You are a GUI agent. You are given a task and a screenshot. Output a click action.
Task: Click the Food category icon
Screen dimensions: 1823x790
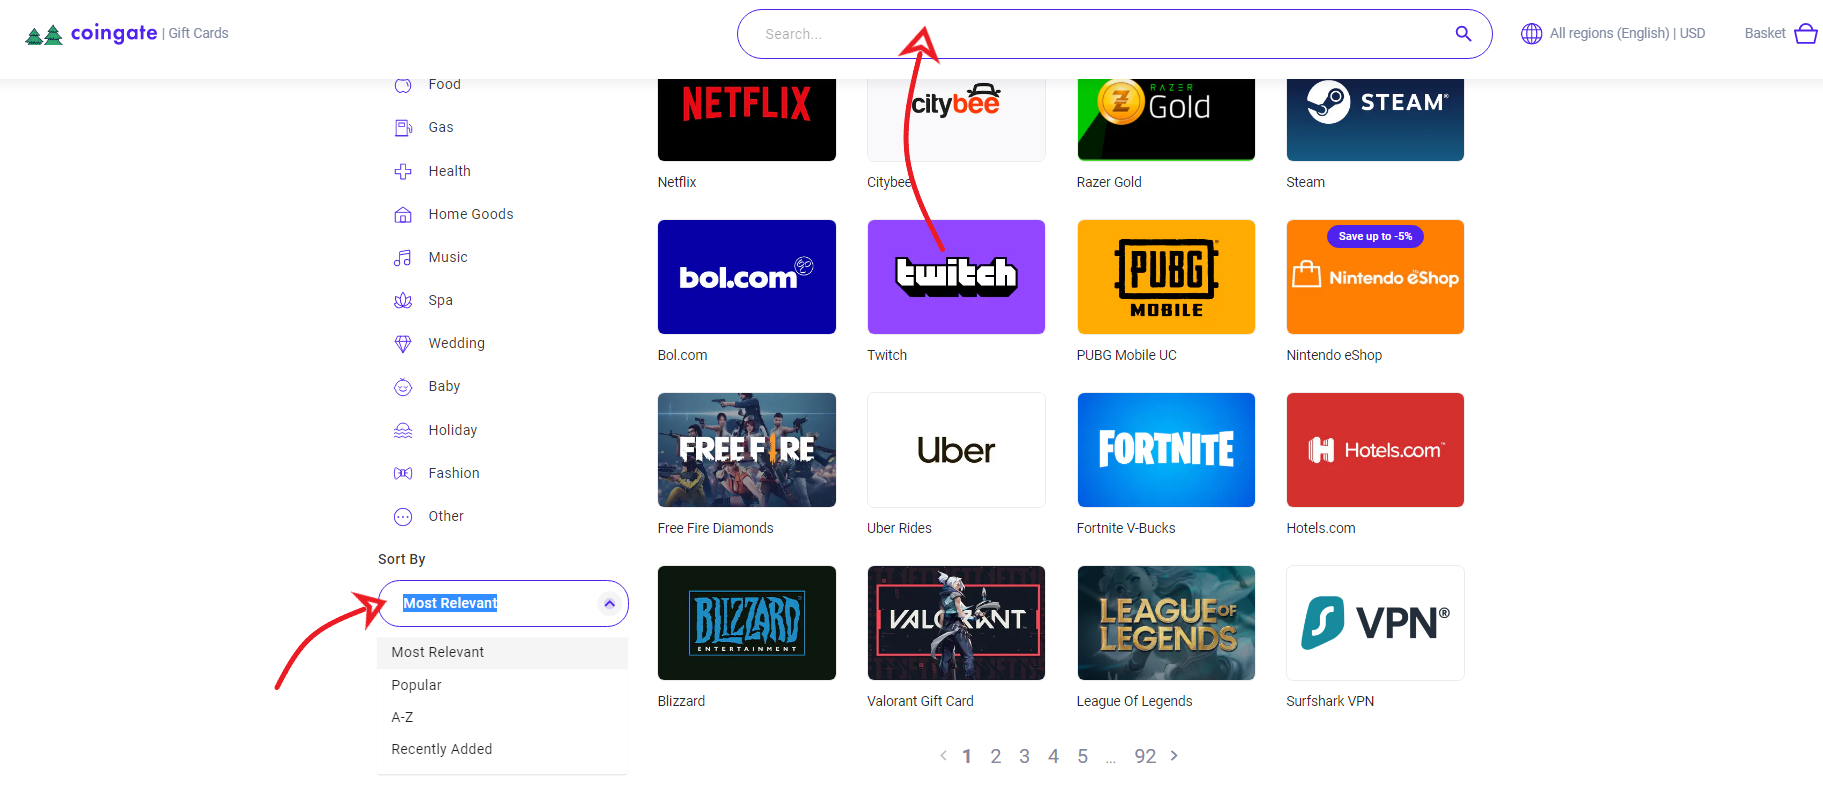[x=403, y=85]
